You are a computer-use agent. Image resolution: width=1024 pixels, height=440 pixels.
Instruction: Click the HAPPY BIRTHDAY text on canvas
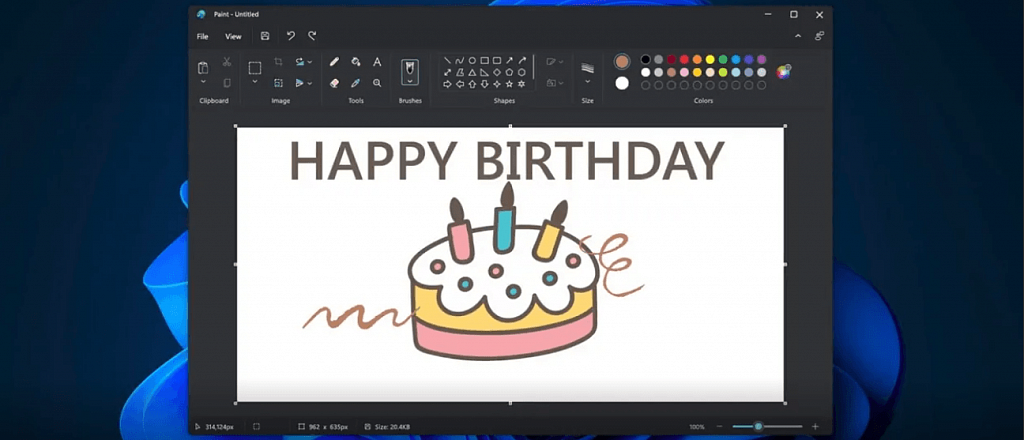pyautogui.click(x=507, y=161)
